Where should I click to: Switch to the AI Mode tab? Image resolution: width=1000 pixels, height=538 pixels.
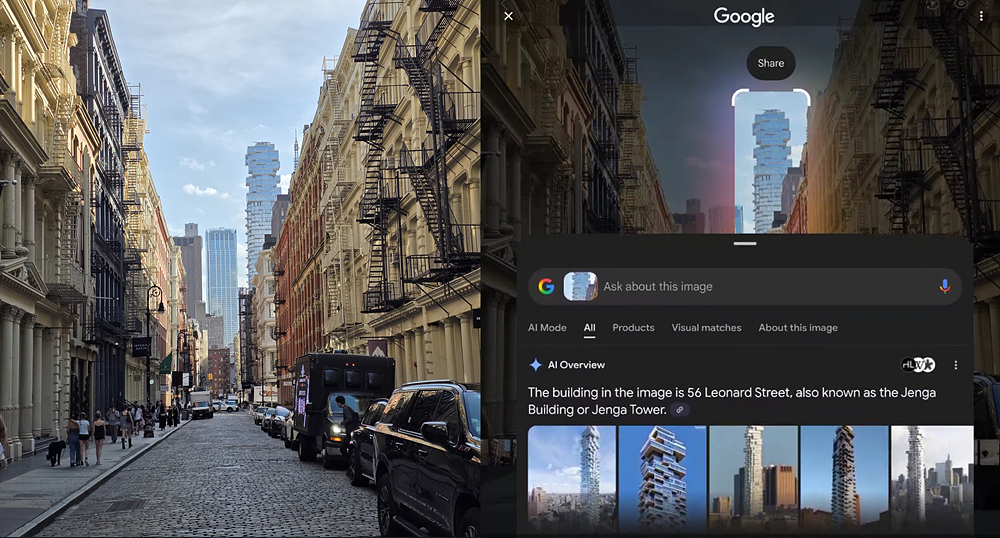tap(547, 328)
